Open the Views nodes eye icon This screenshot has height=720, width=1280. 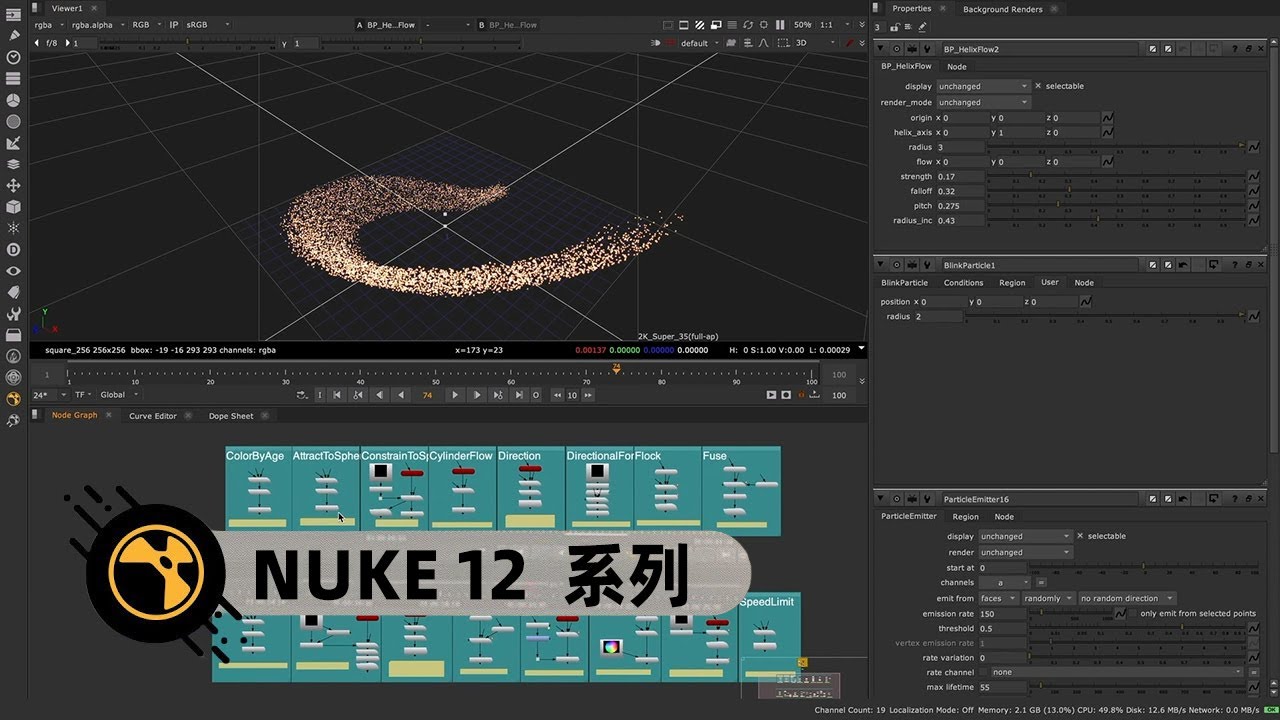coord(14,271)
